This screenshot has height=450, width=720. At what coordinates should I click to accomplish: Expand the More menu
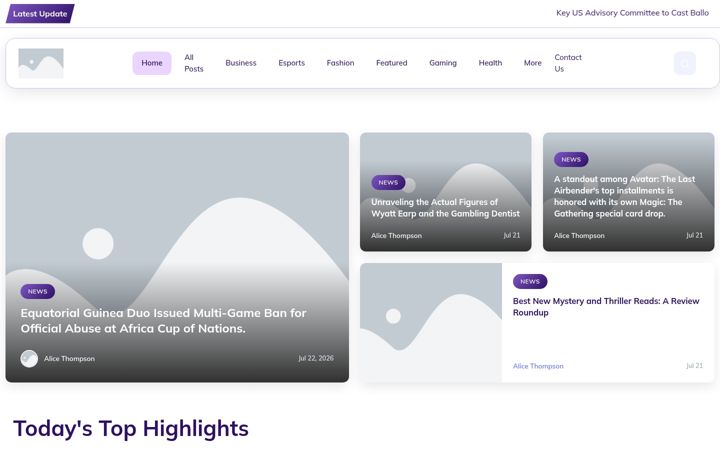(x=533, y=63)
